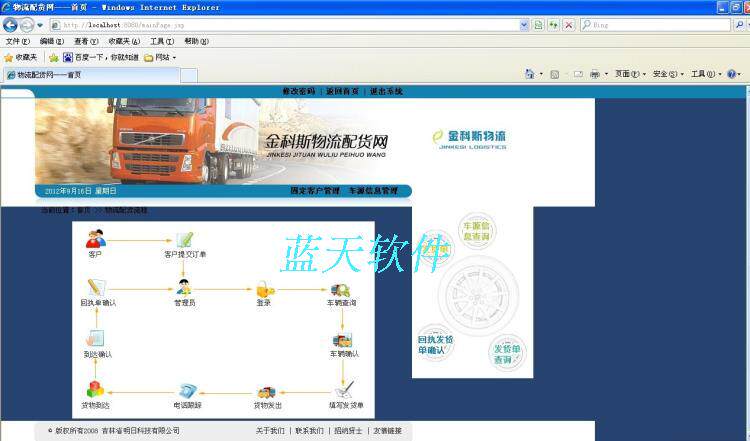Click the 修改密码 change password link
This screenshot has width=750, height=441.
[x=299, y=91]
